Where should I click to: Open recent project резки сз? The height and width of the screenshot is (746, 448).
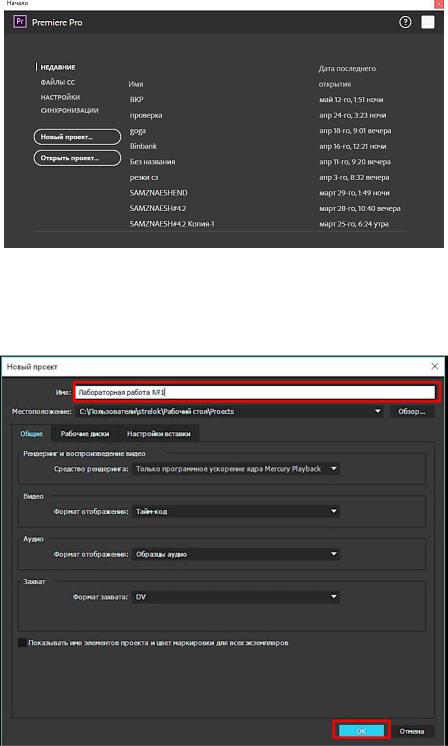point(143,177)
